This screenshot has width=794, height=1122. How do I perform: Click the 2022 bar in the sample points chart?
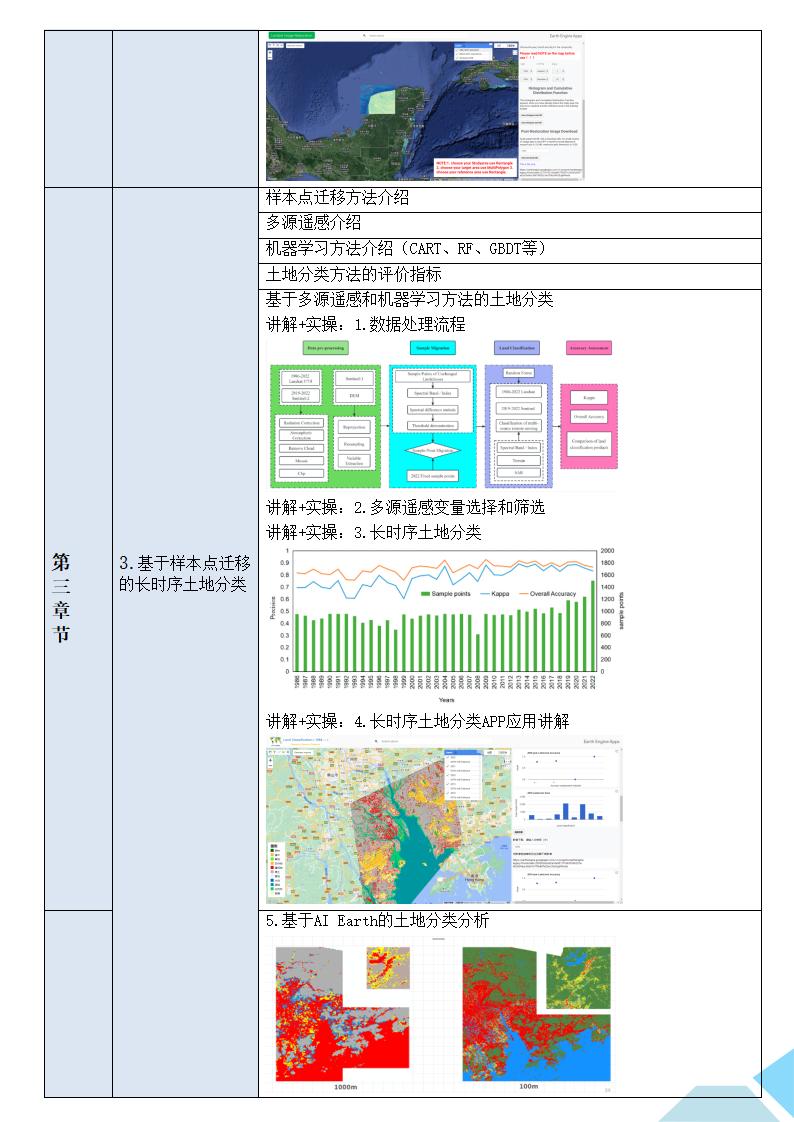(592, 625)
